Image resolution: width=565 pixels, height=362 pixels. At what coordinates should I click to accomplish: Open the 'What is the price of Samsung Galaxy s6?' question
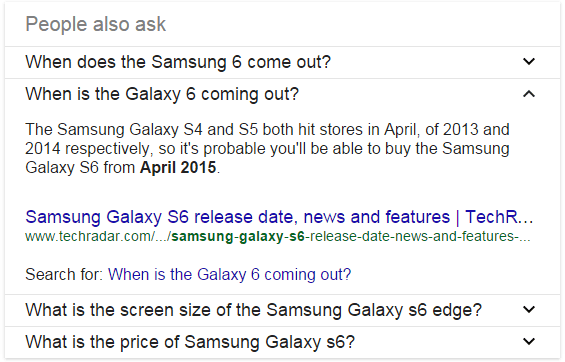[x=190, y=341]
